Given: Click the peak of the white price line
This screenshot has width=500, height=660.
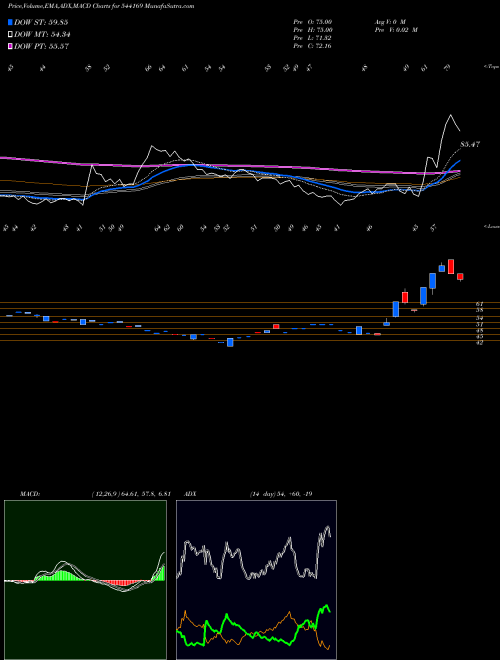Looking at the screenshot, I should pos(451,114).
